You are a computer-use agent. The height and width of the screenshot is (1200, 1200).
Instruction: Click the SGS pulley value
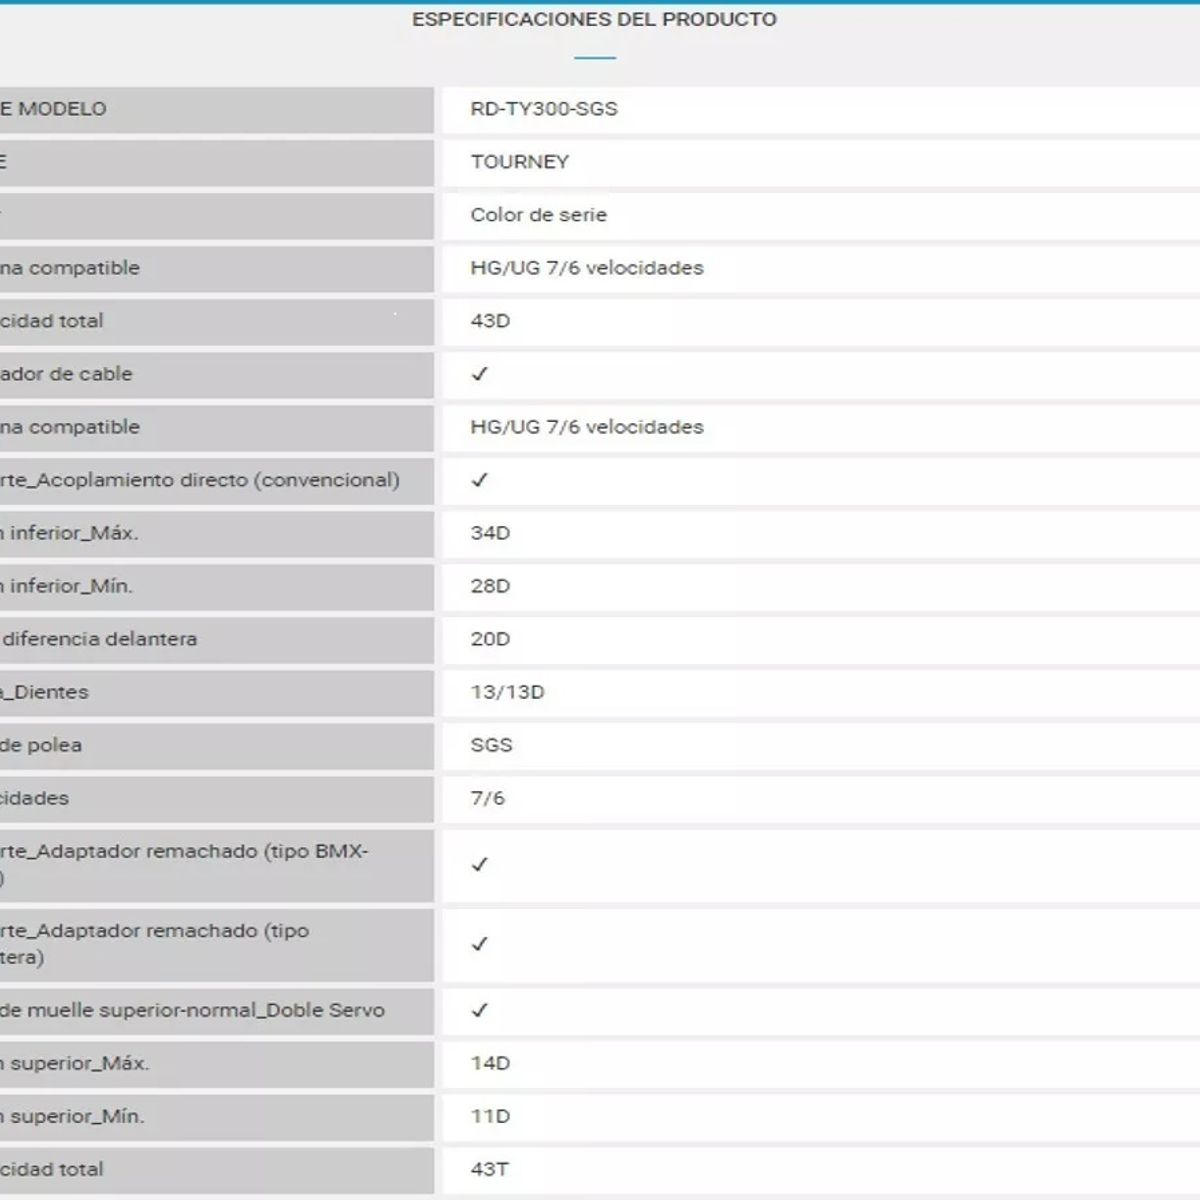pyautogui.click(x=491, y=745)
